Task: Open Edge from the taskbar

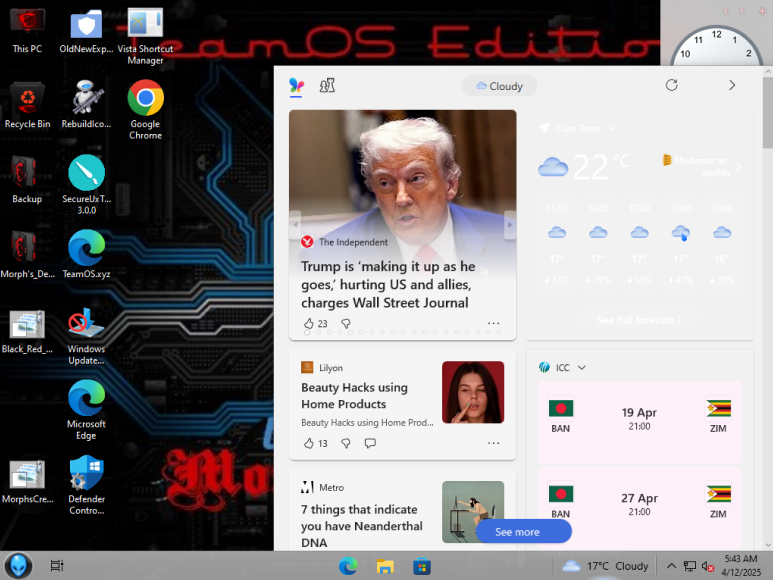Action: (348, 566)
